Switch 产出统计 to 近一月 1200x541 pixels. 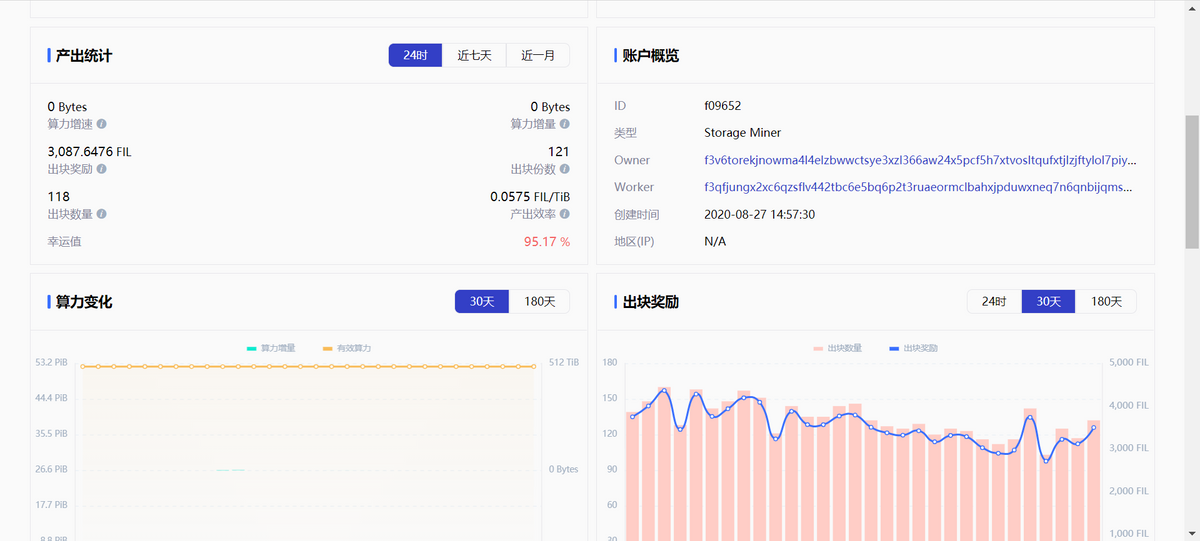pyautogui.click(x=538, y=56)
